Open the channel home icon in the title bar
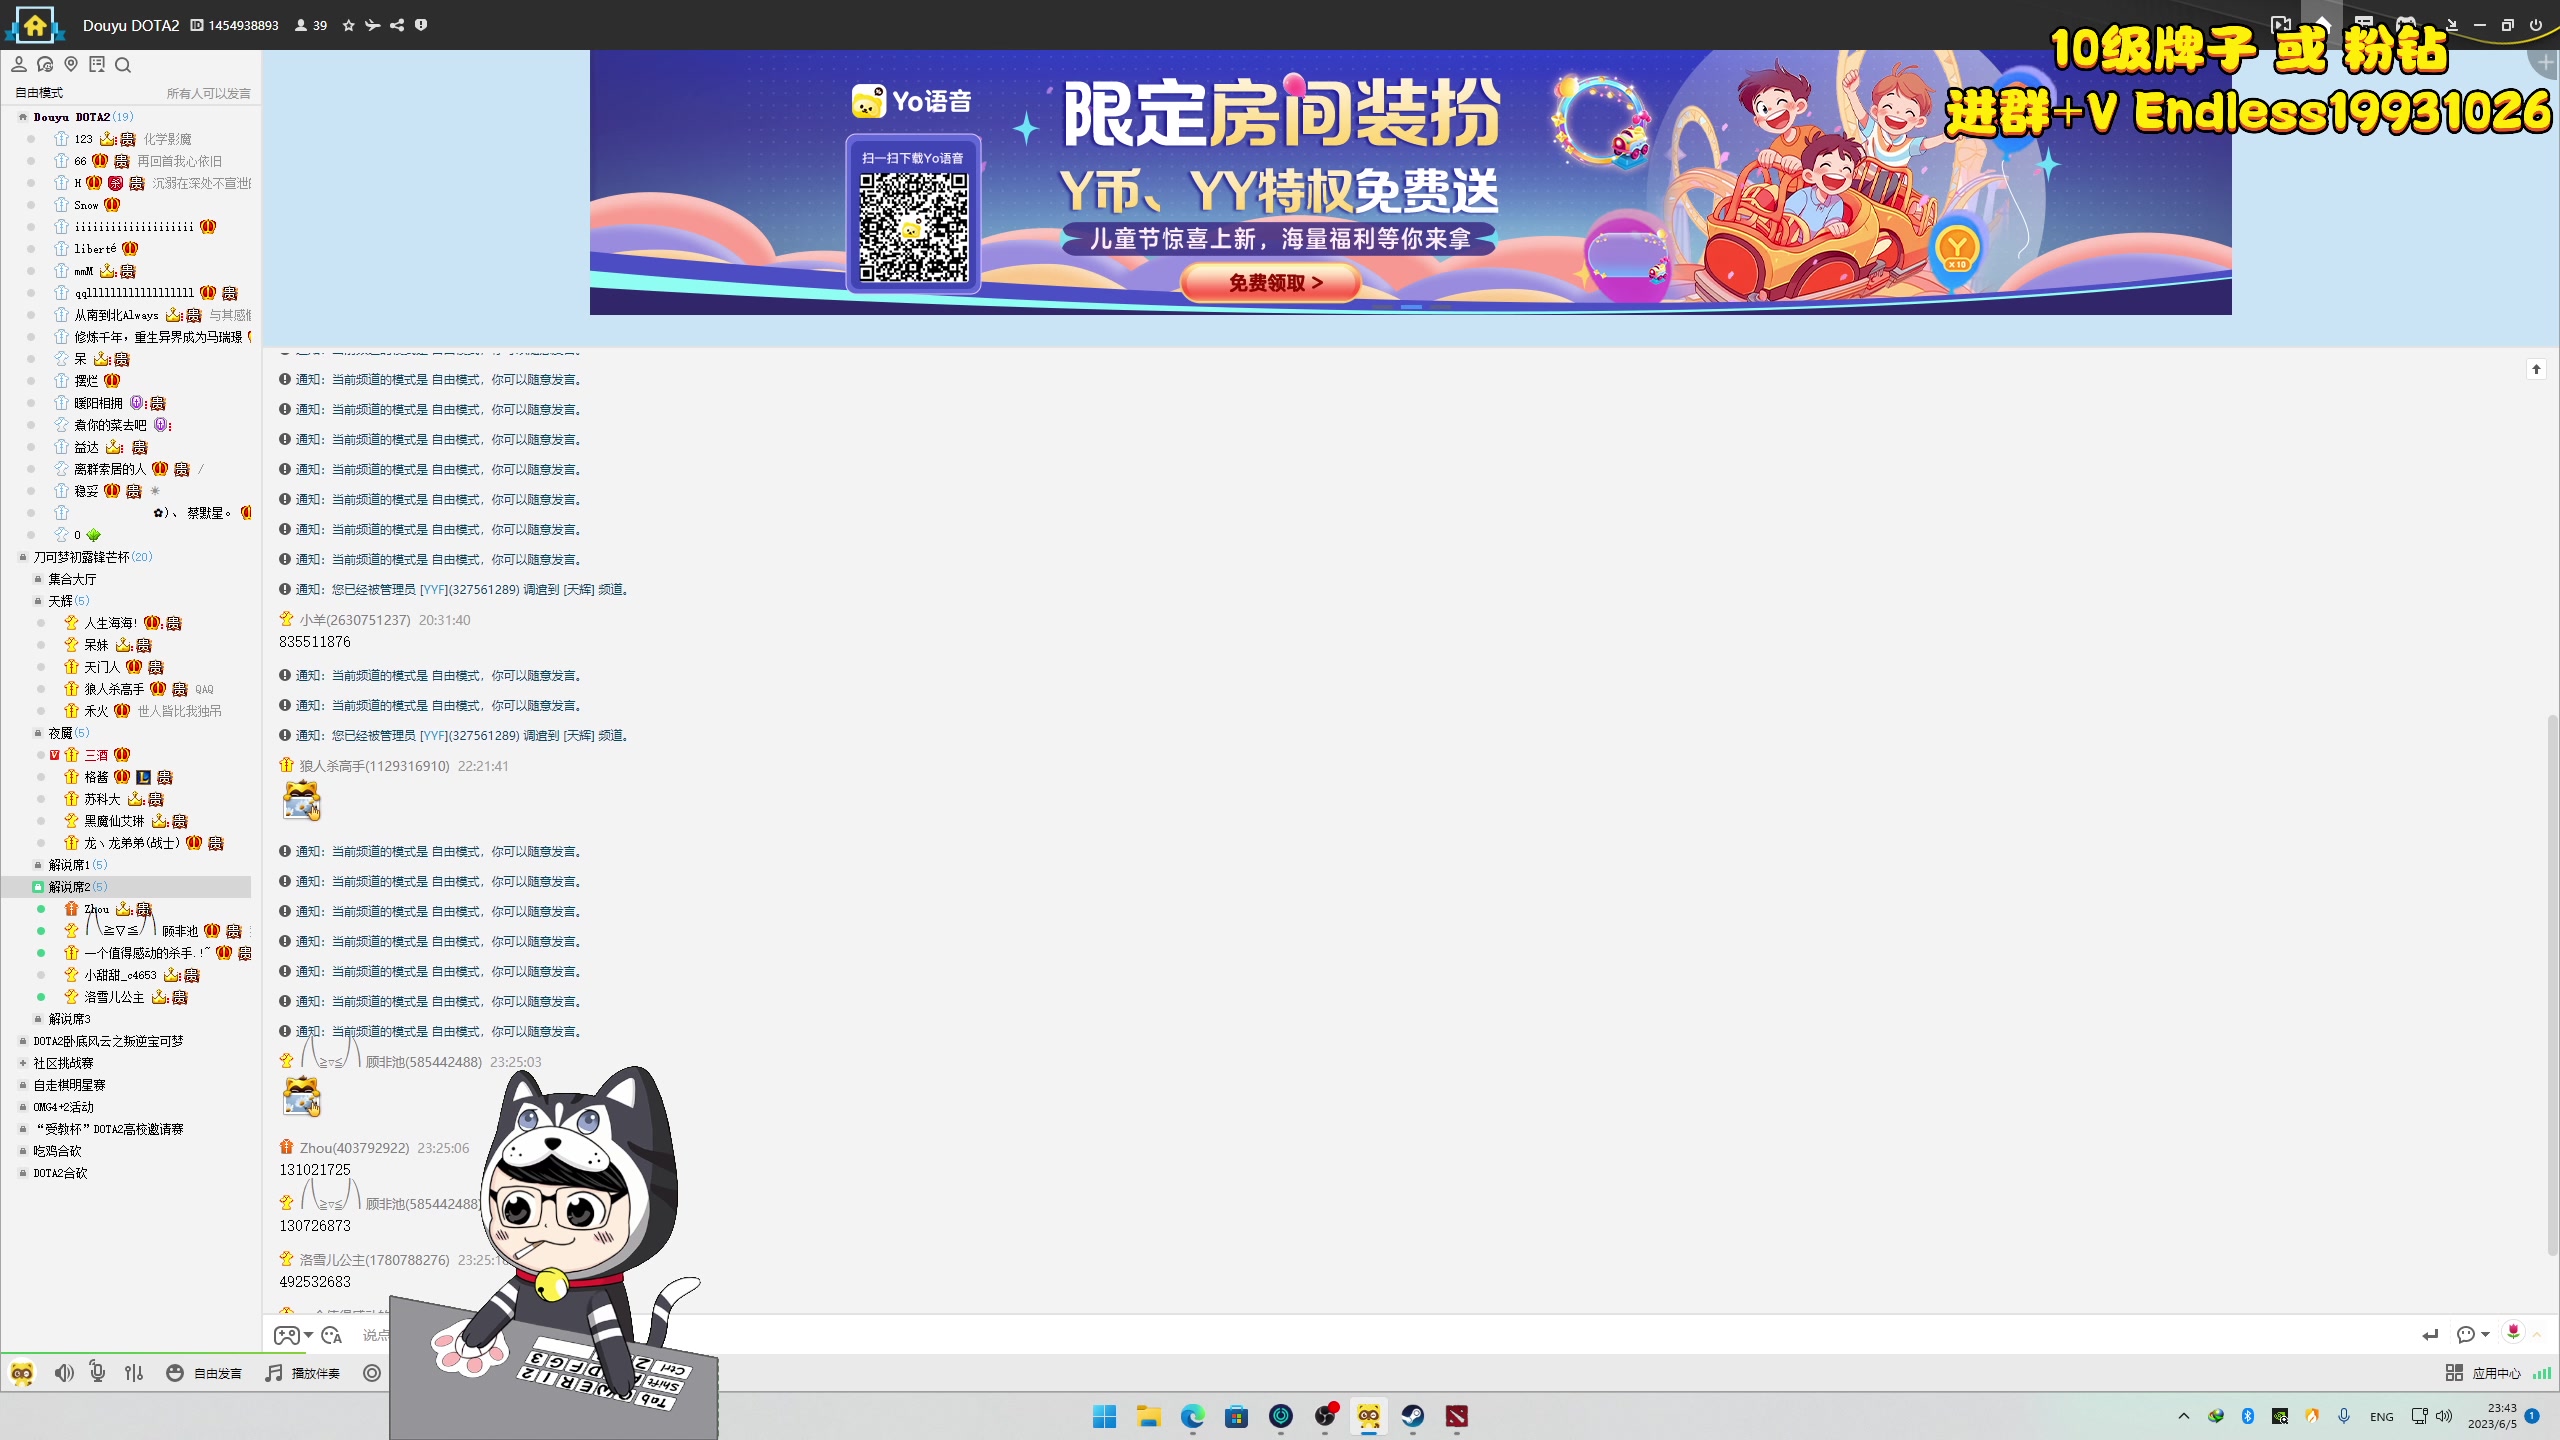This screenshot has height=1440, width=2560. click(35, 25)
